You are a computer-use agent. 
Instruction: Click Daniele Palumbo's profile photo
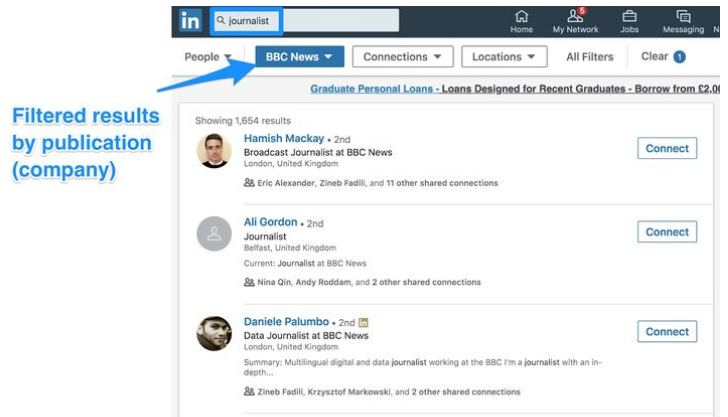pos(214,333)
